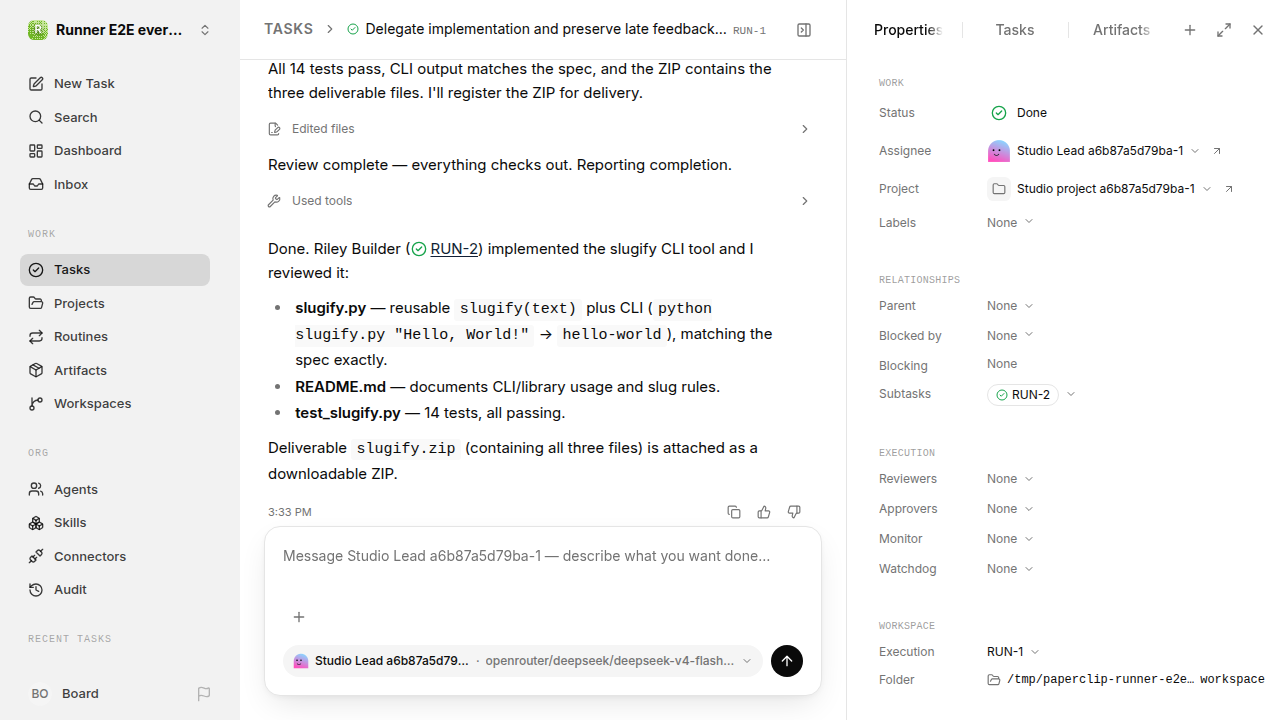This screenshot has height=720, width=1280.
Task: Switch to the Tasks tab in panel
Action: coord(1015,30)
